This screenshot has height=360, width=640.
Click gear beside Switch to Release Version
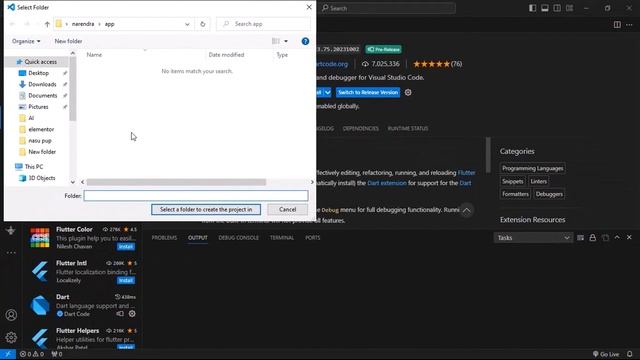point(408,93)
